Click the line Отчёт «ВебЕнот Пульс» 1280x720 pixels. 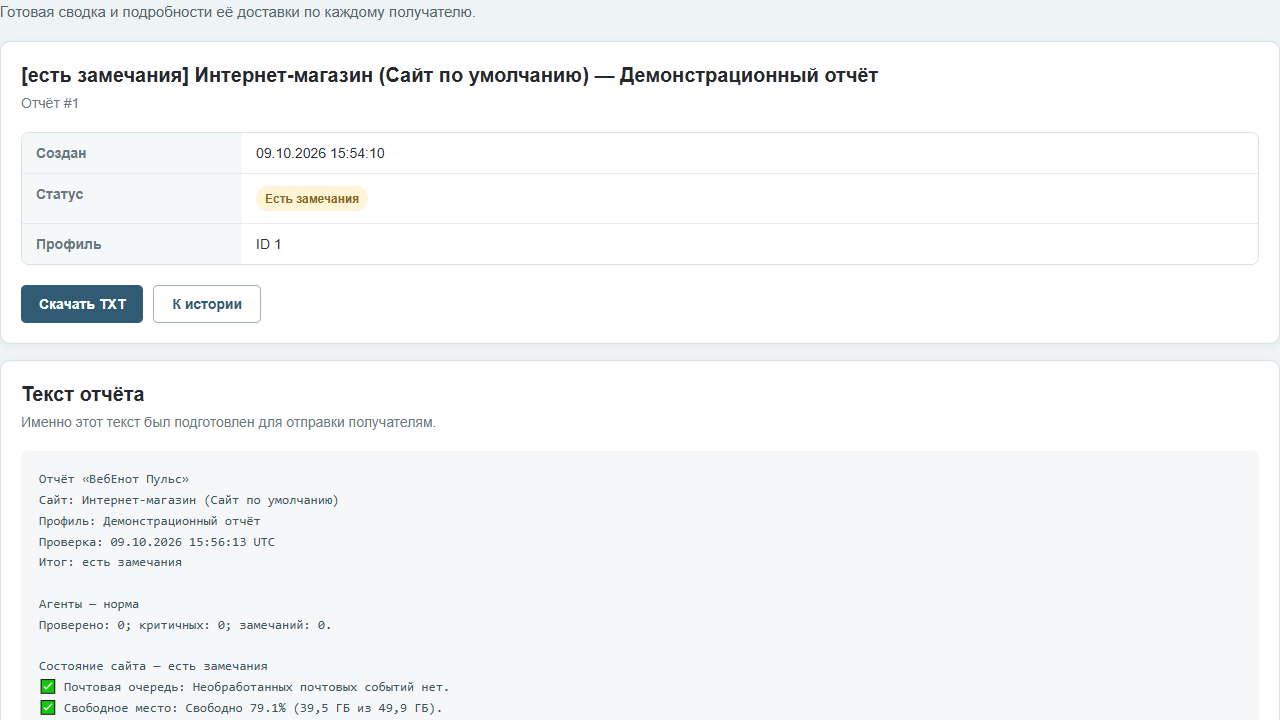114,479
